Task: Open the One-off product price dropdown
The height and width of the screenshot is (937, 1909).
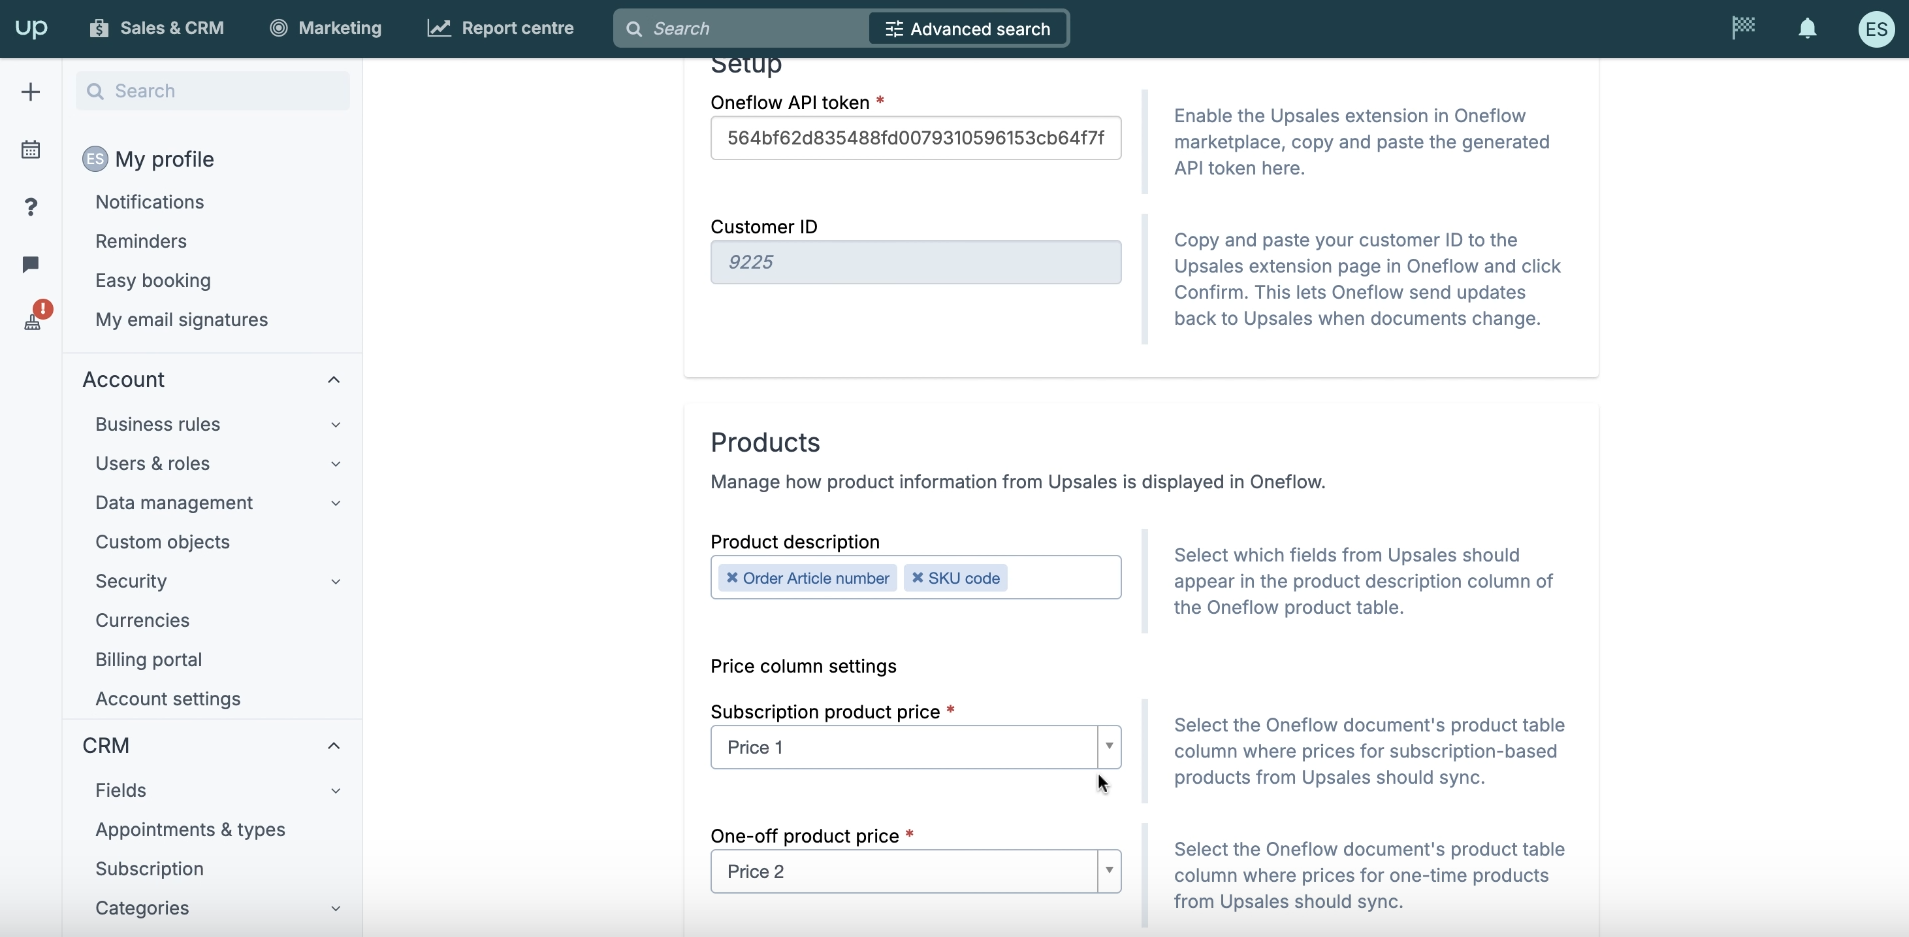Action: [1108, 871]
